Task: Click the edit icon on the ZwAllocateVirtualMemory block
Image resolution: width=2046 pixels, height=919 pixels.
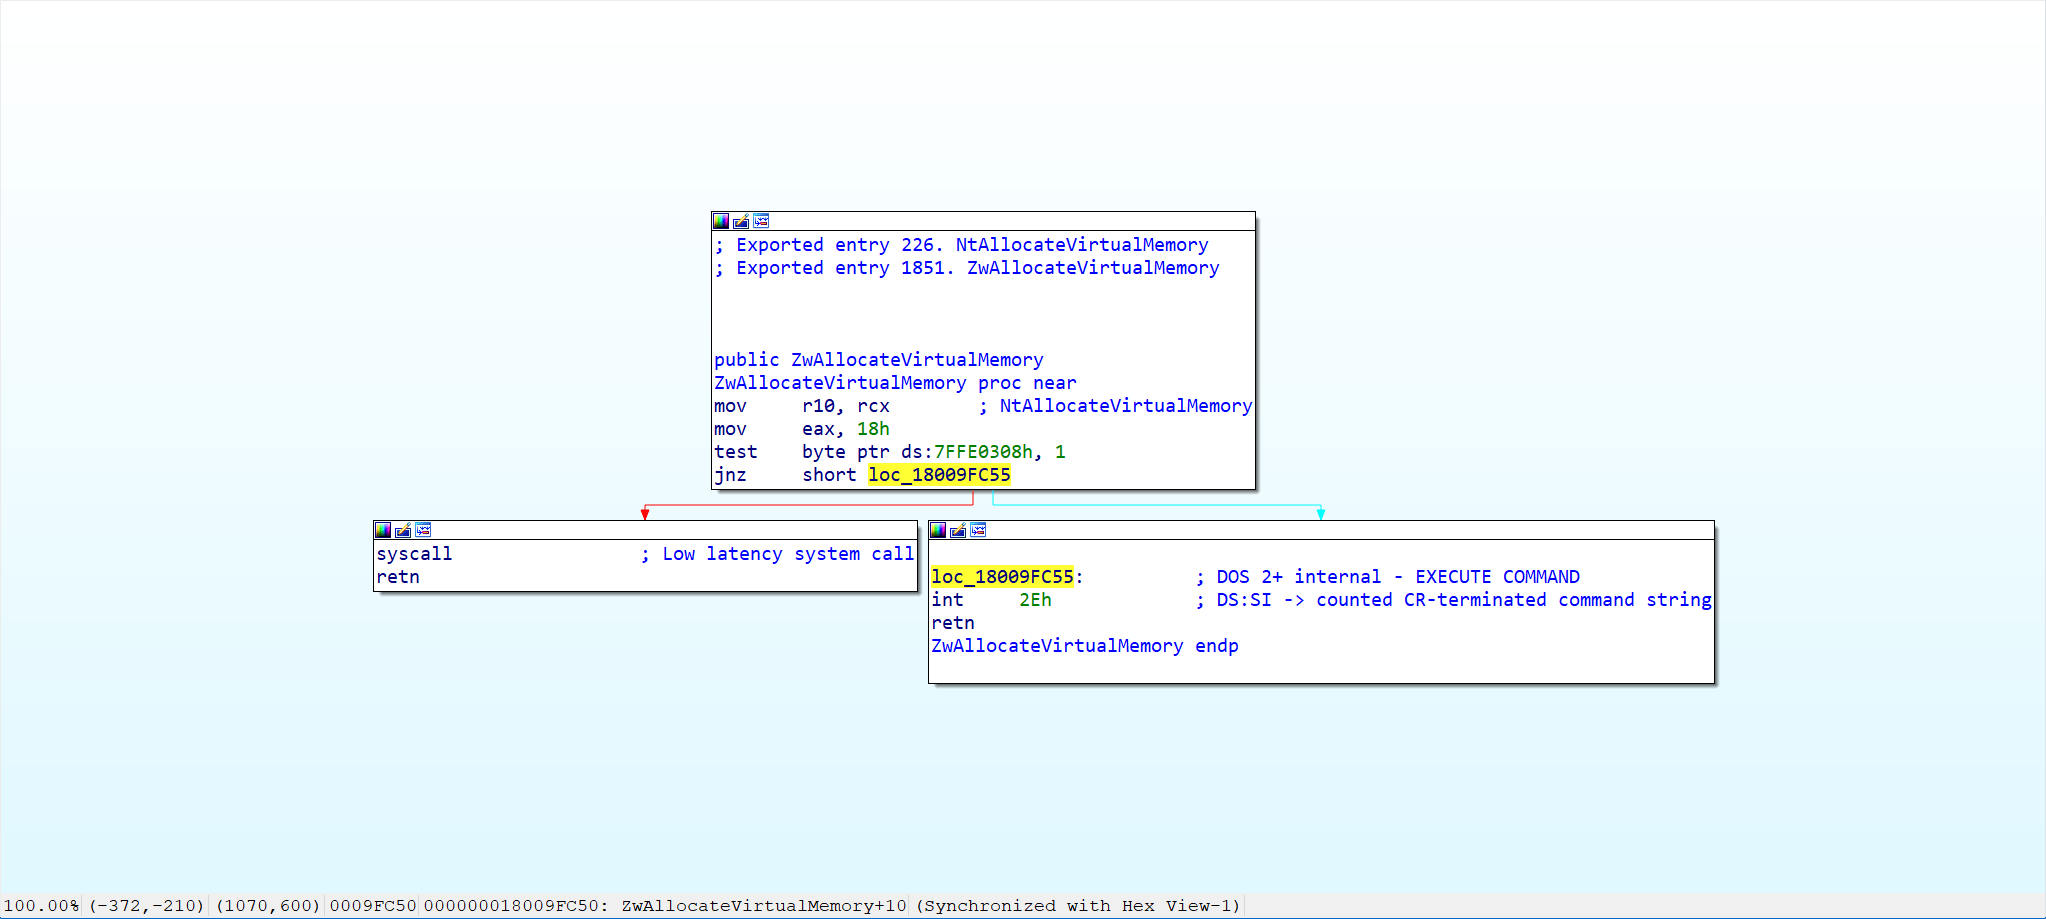Action: coord(741,221)
